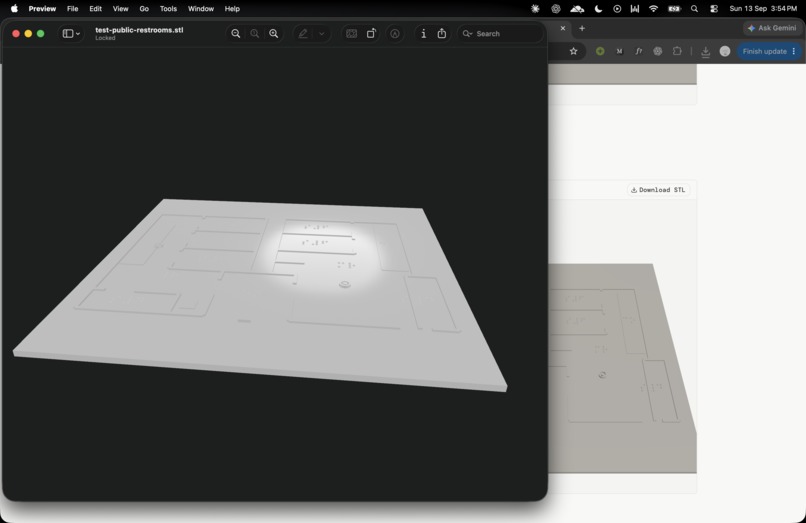Click the knot-shaped icon in the menu bar
Screen dimensions: 806x523
556,9
